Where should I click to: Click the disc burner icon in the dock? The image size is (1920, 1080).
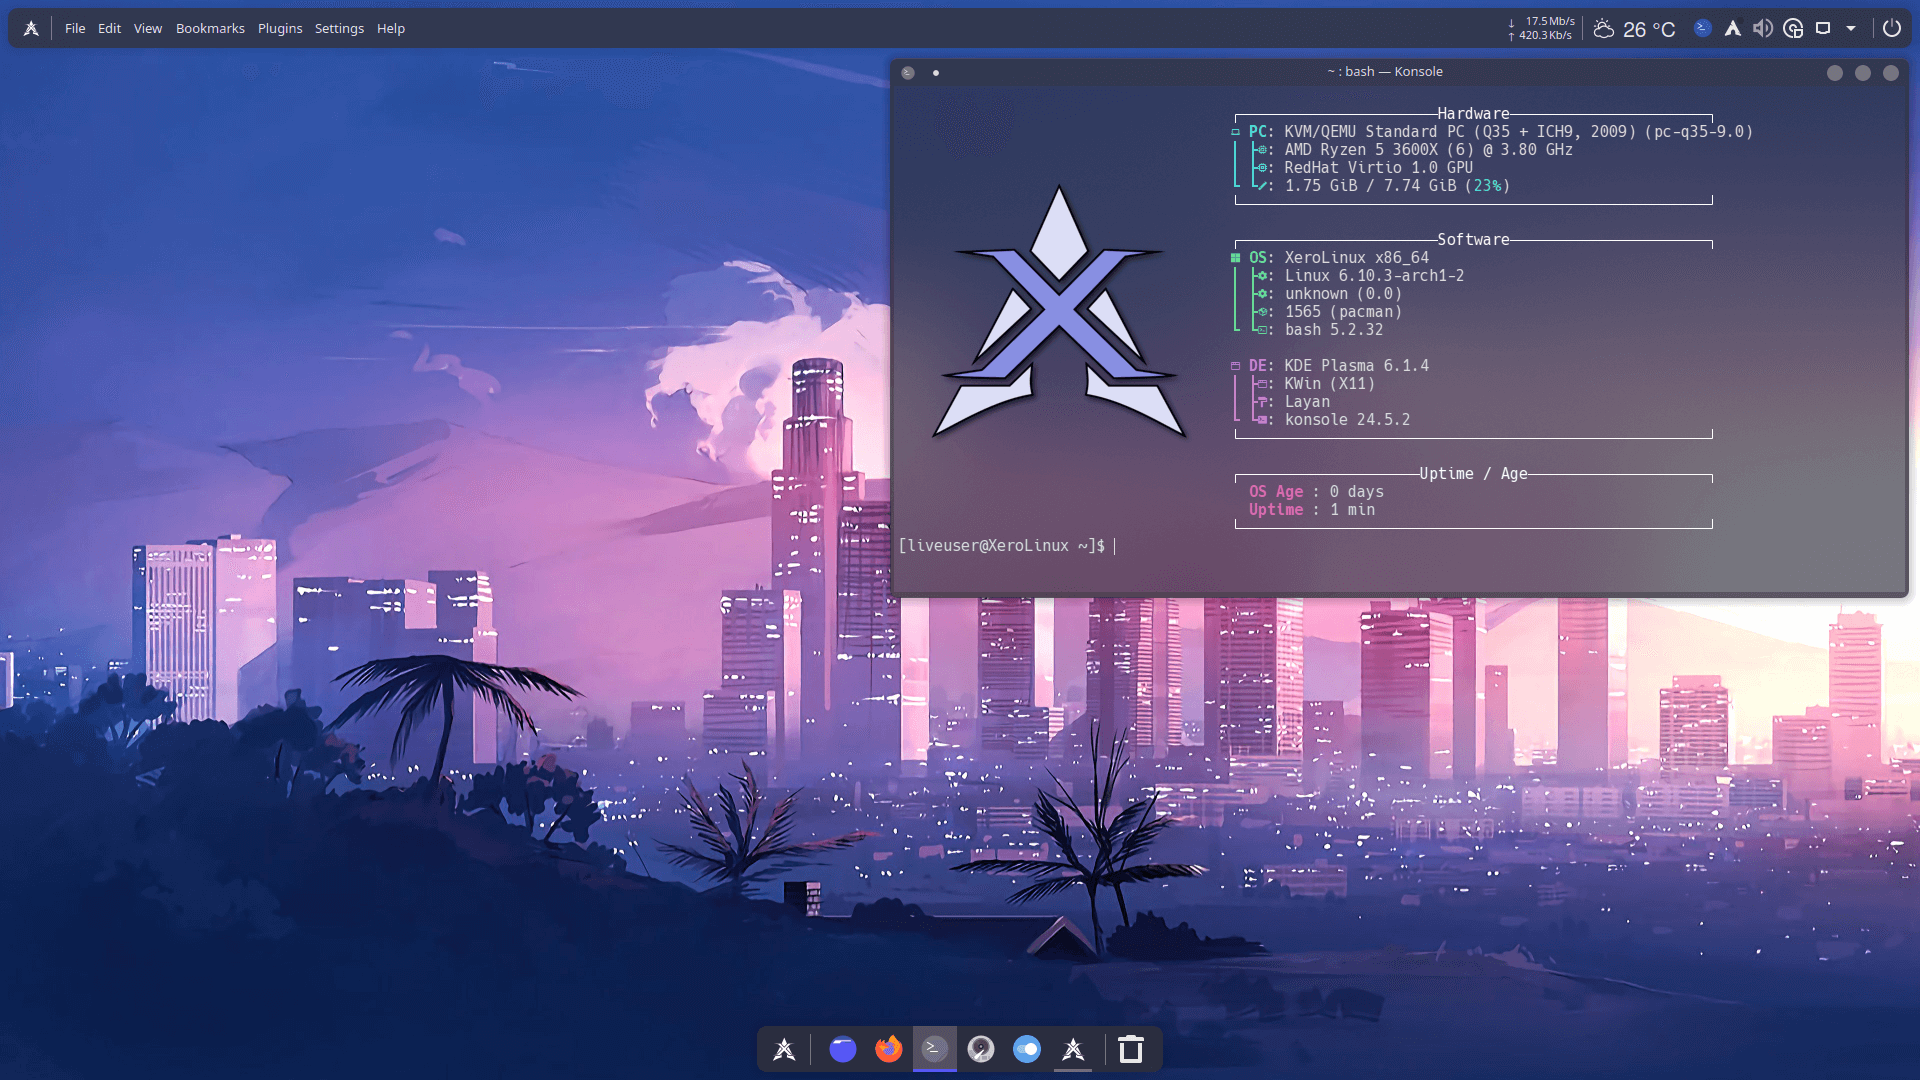pos(982,1049)
